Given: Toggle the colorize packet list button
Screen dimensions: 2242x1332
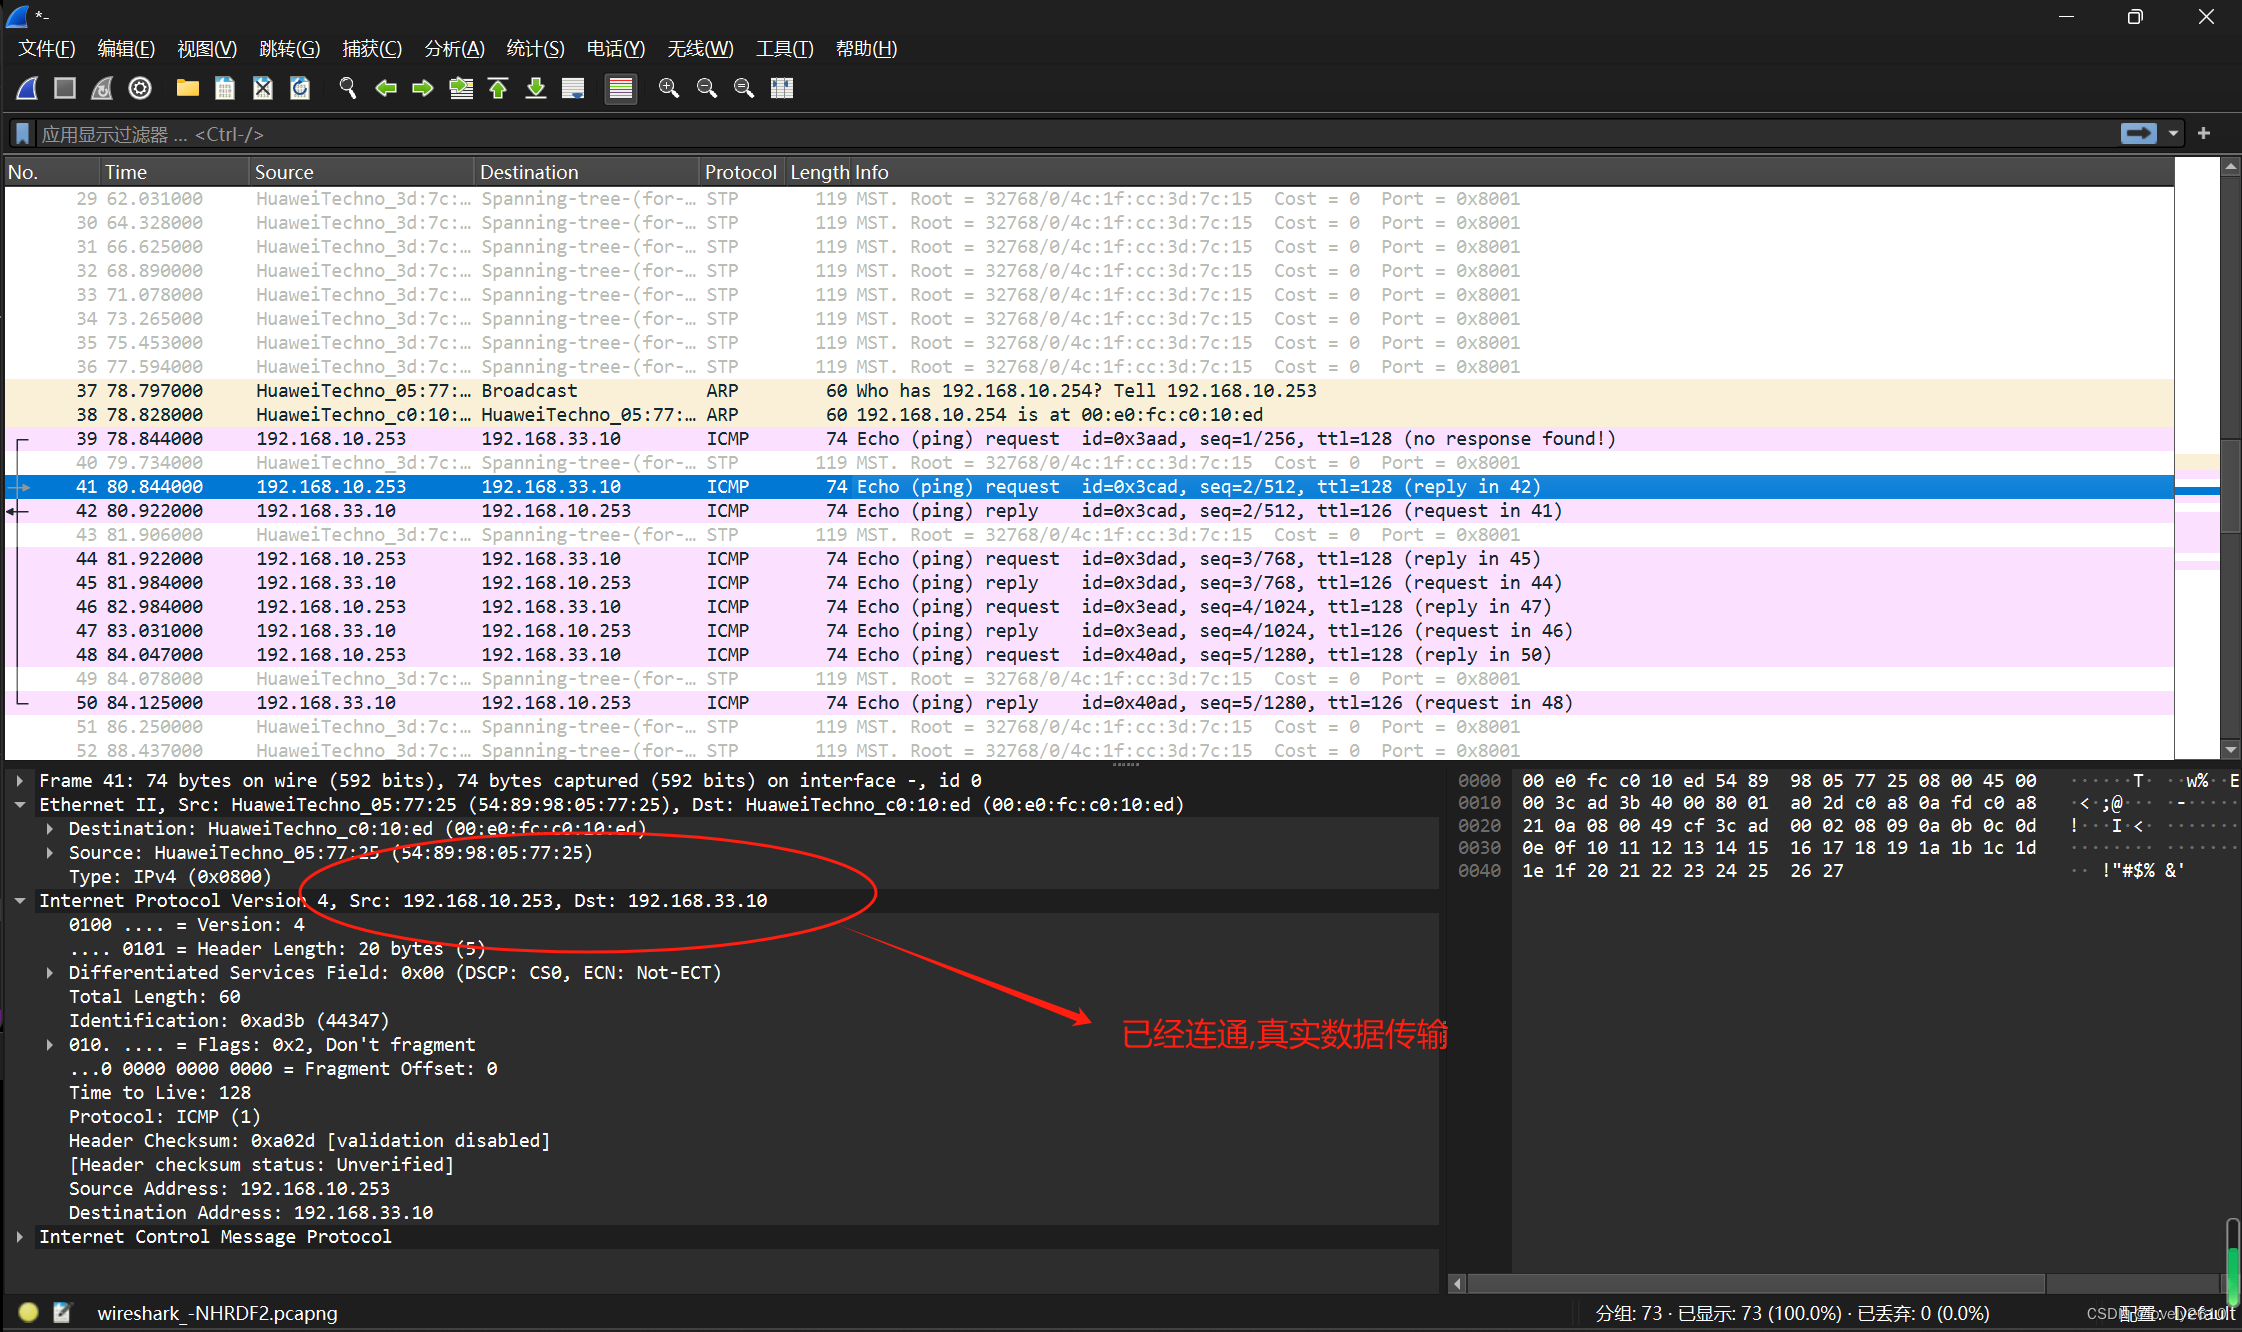Looking at the screenshot, I should [x=620, y=88].
